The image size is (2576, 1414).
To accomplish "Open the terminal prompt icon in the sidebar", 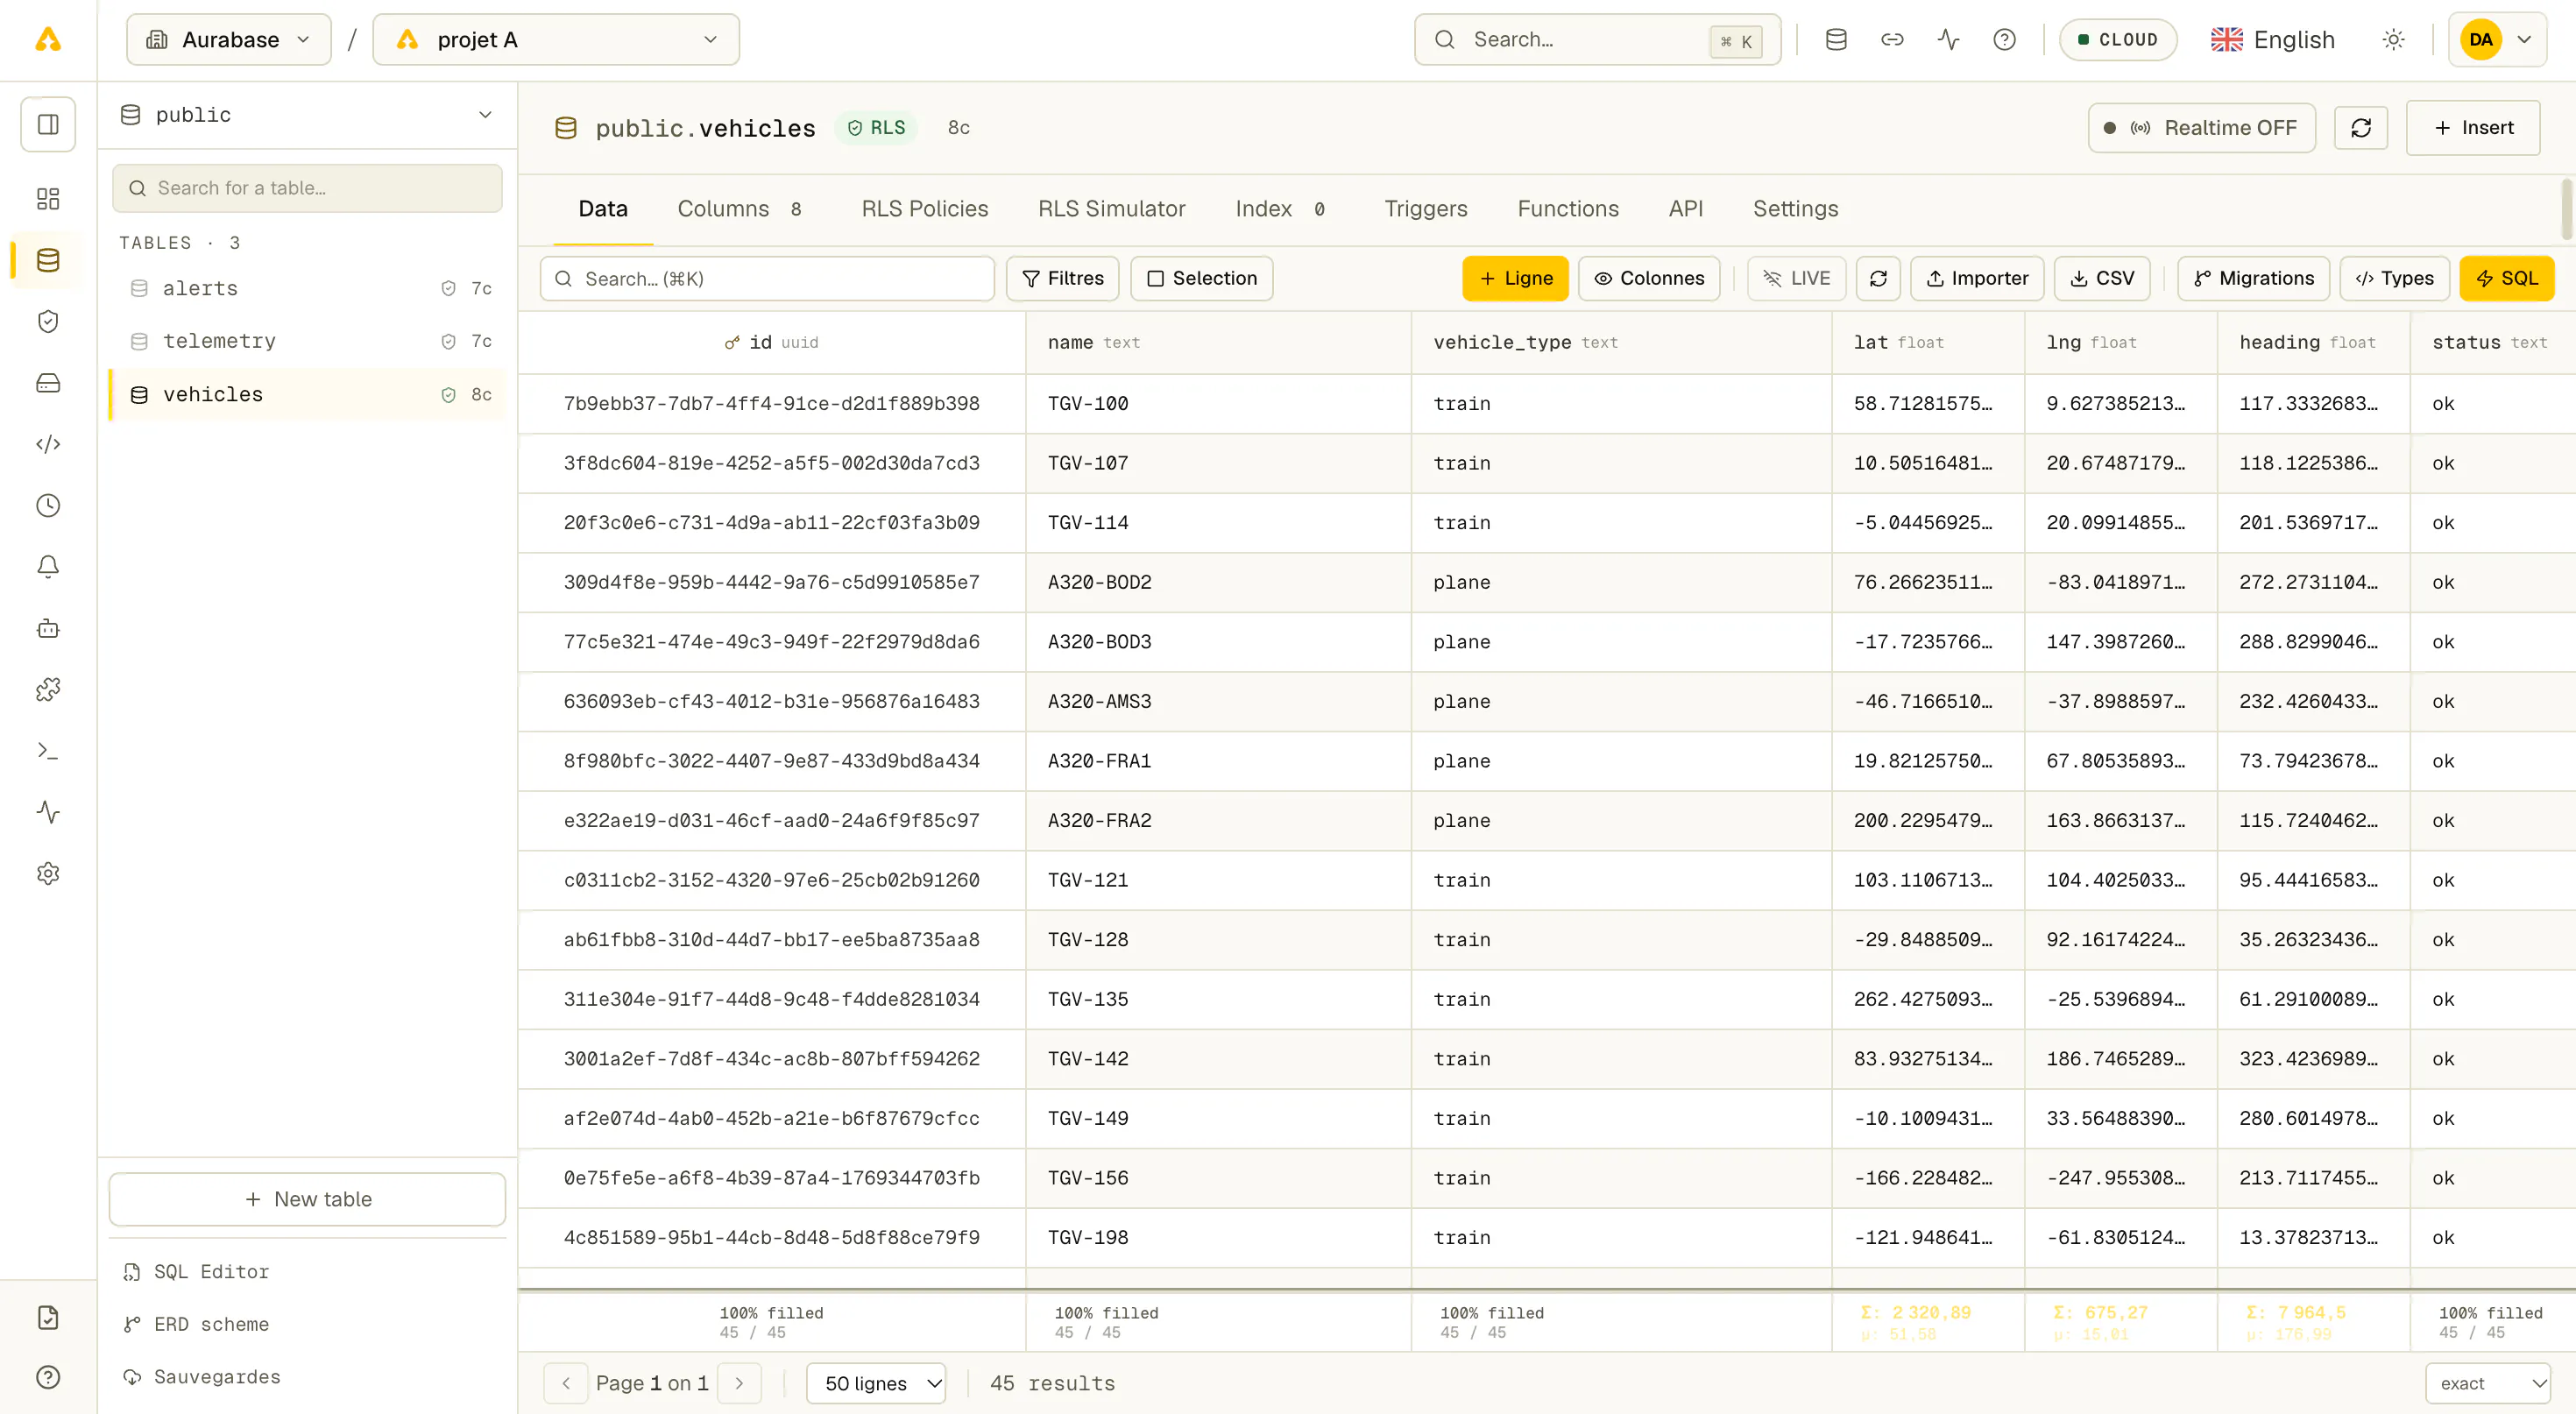I will (x=48, y=750).
